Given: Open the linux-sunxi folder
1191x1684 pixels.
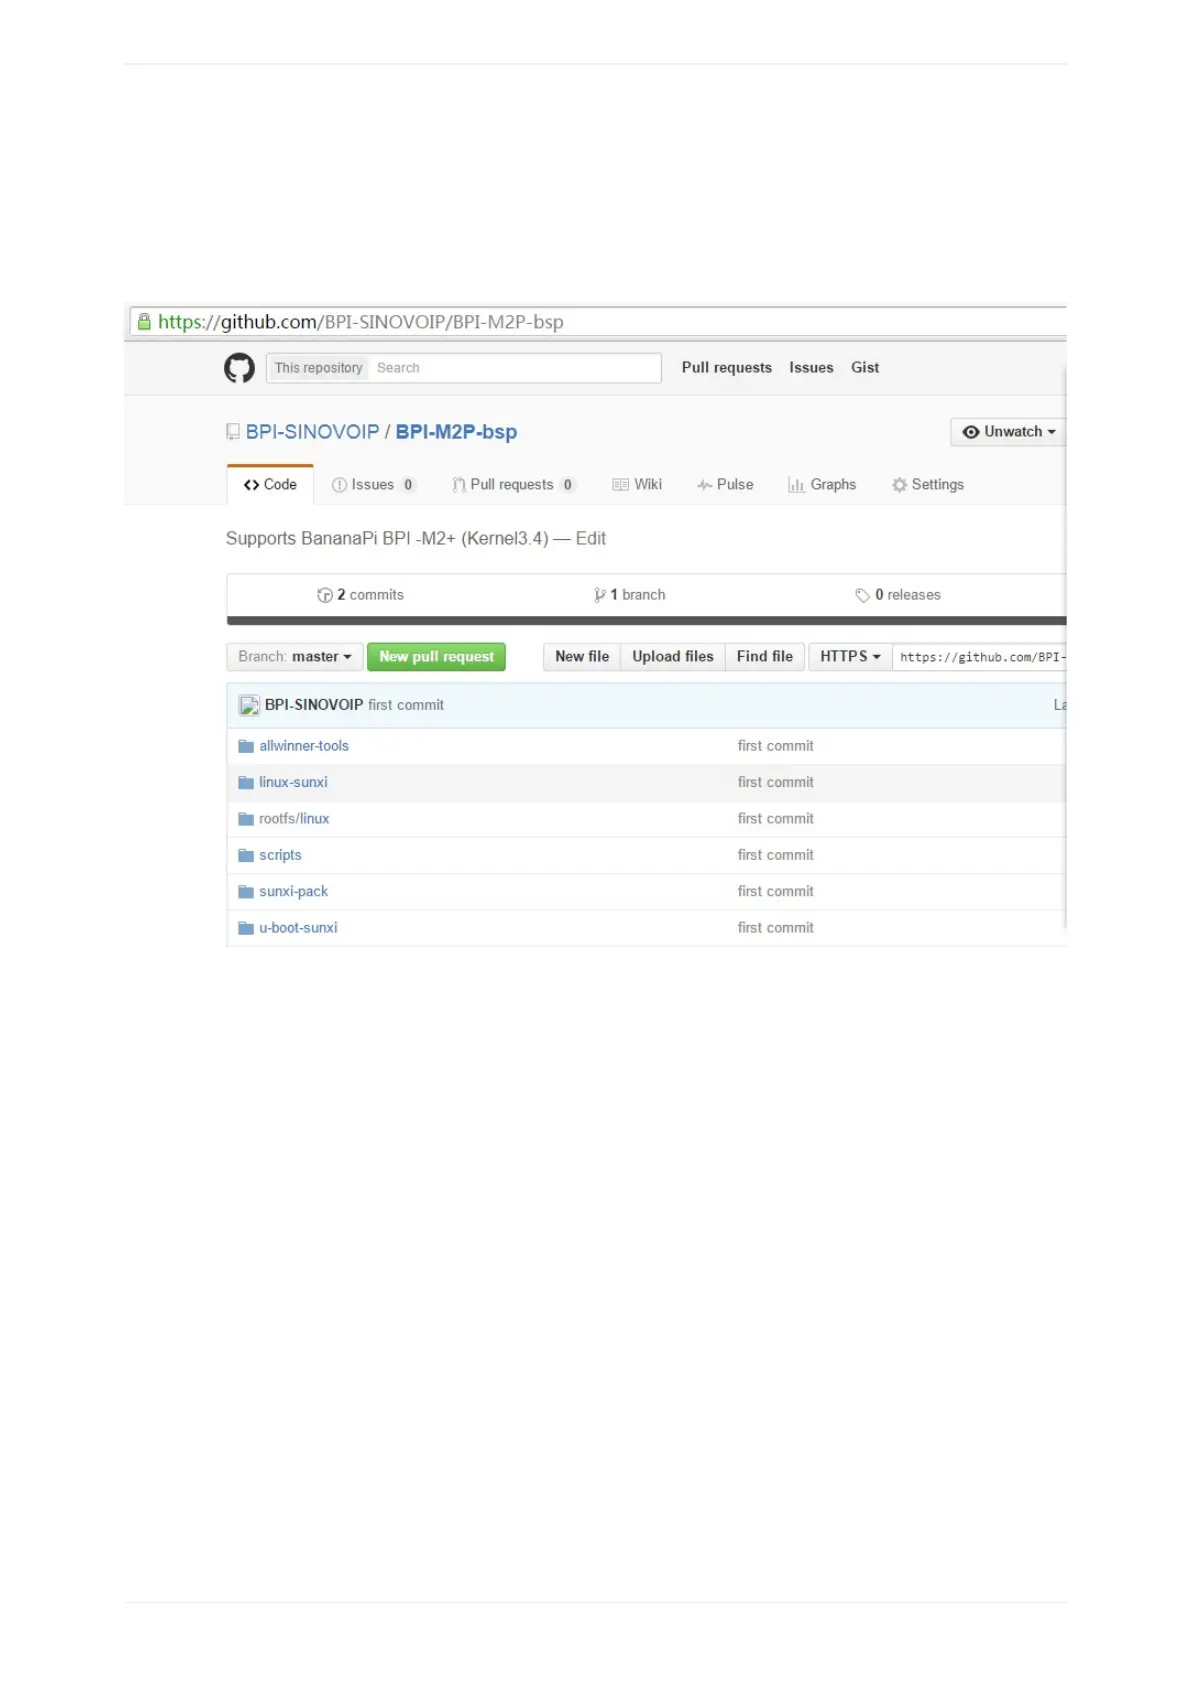Looking at the screenshot, I should 293,782.
